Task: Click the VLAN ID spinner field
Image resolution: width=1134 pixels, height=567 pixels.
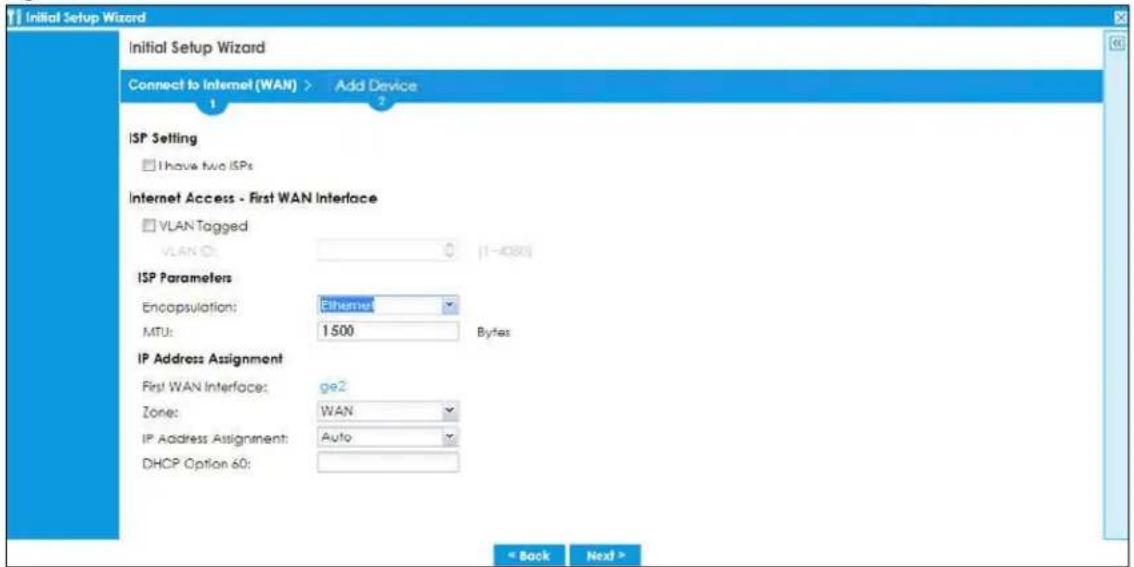Action: click(388, 252)
